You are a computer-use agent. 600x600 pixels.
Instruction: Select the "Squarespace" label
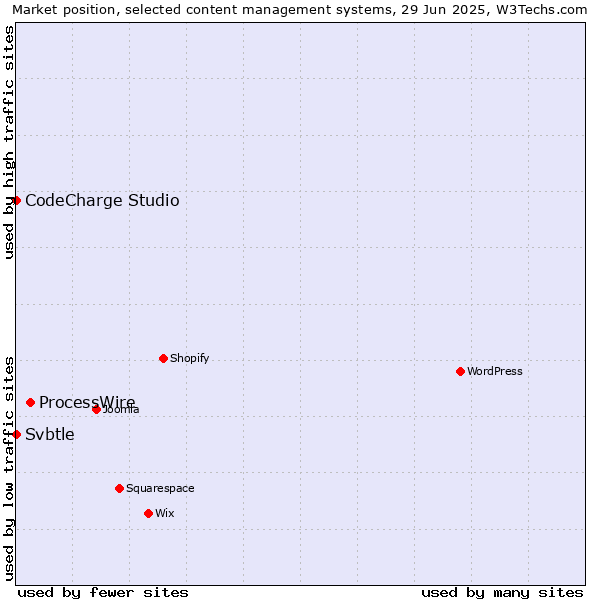[160, 489]
